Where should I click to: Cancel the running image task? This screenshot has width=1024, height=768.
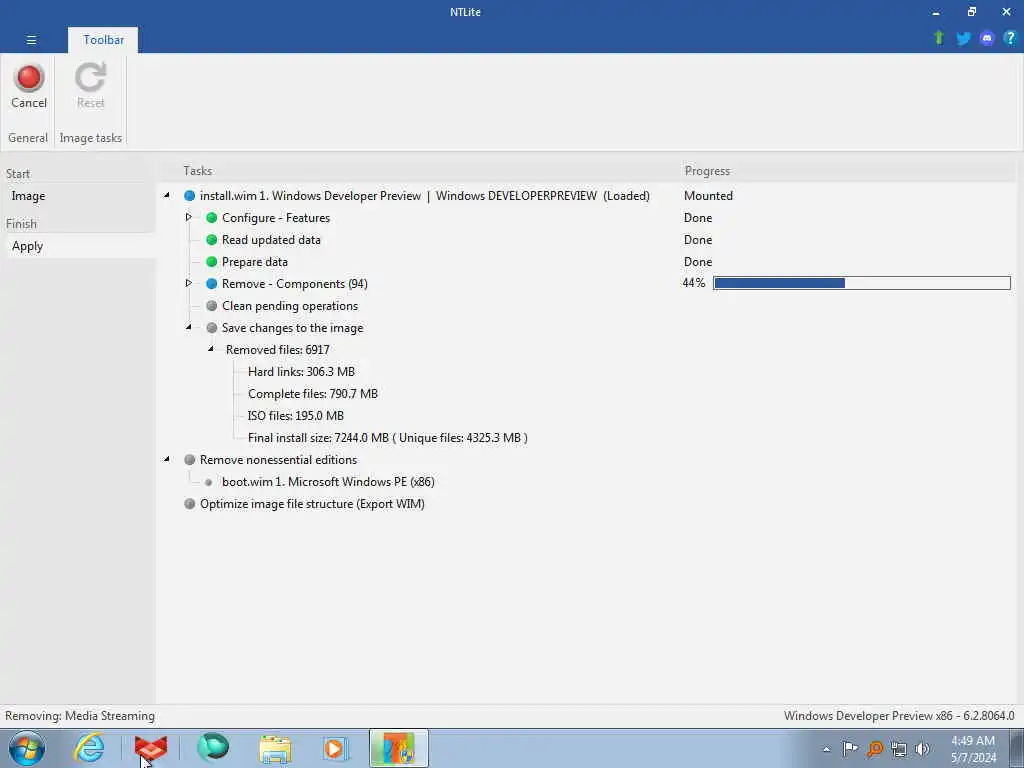[29, 86]
